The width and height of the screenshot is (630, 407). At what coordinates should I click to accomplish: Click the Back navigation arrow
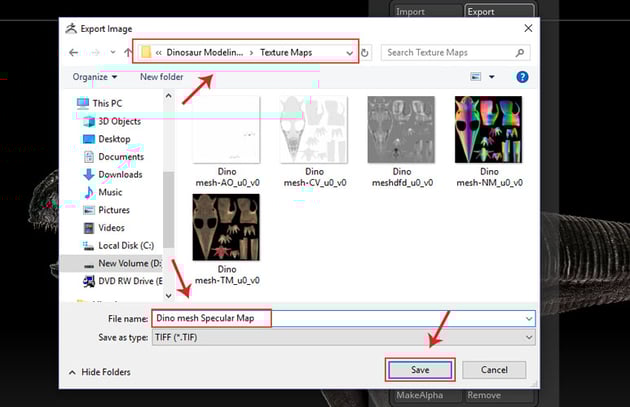point(74,53)
